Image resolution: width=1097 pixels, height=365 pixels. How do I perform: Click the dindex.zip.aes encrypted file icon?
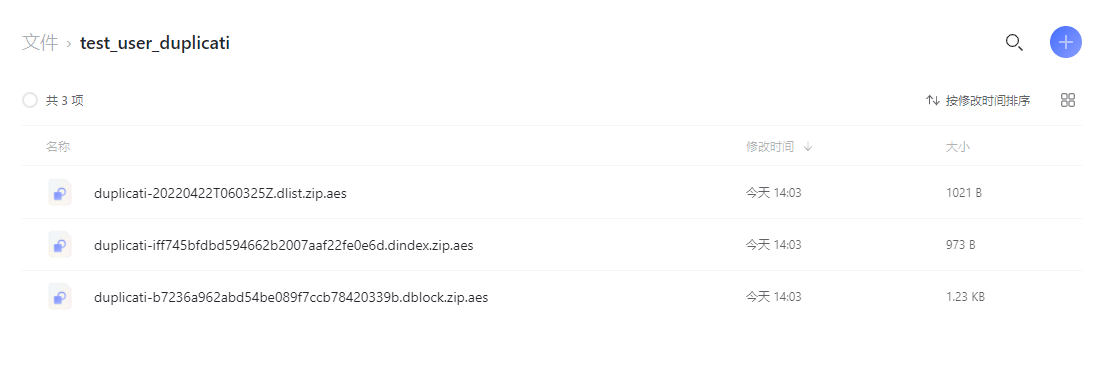pyautogui.click(x=59, y=245)
